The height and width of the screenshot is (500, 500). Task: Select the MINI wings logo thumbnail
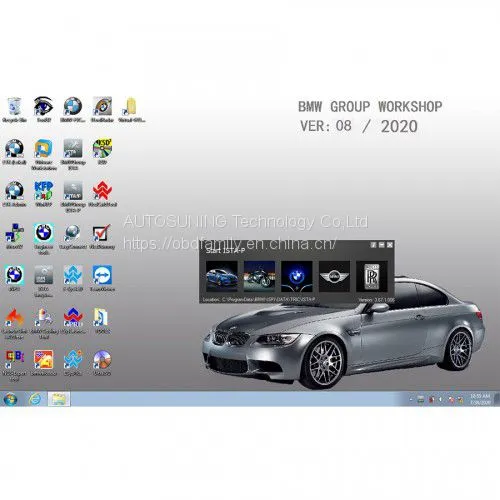click(334, 277)
